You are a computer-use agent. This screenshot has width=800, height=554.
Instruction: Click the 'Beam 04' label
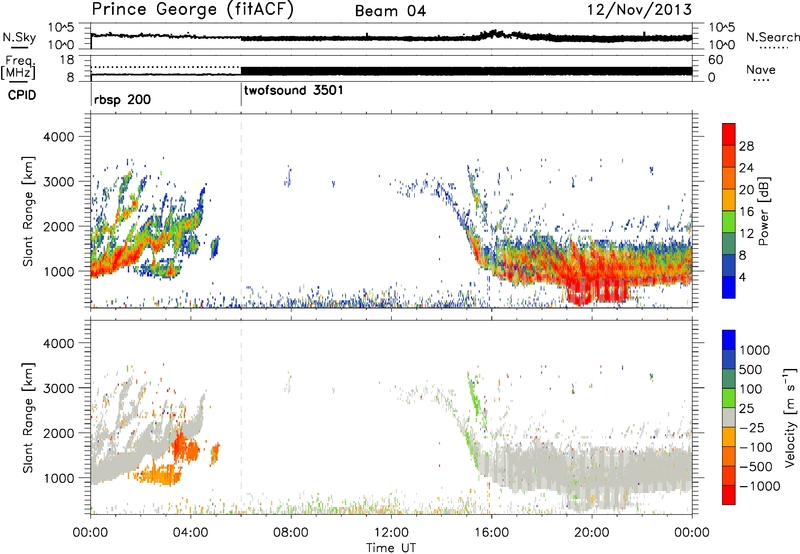coord(390,11)
